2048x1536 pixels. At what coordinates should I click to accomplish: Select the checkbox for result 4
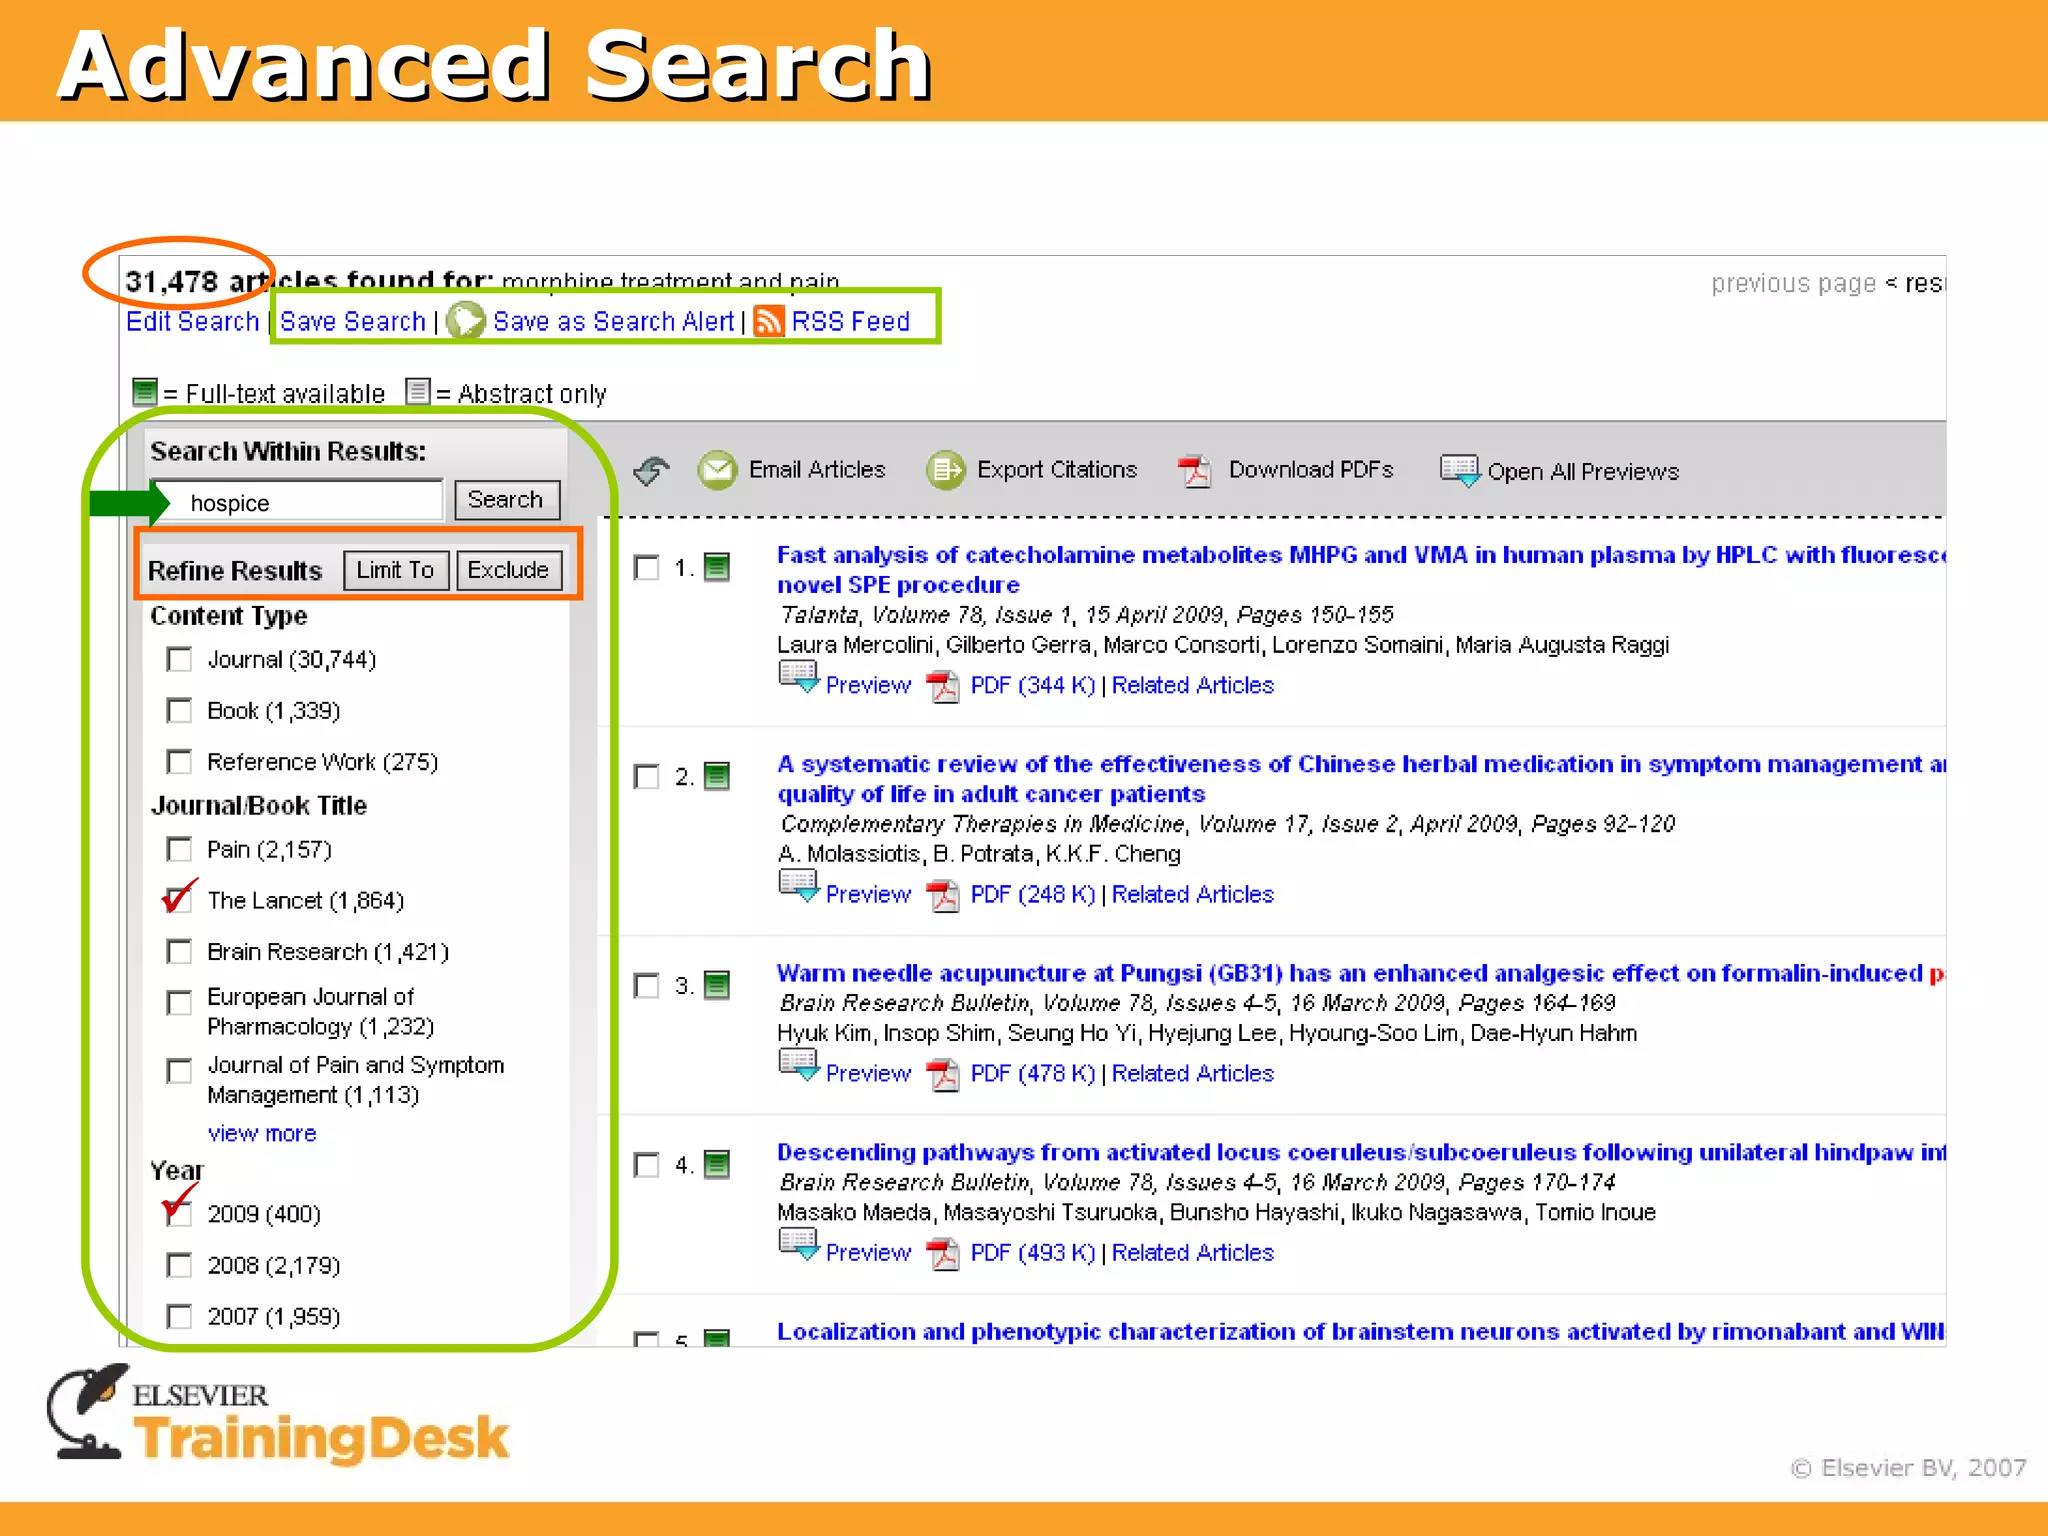click(x=647, y=1165)
